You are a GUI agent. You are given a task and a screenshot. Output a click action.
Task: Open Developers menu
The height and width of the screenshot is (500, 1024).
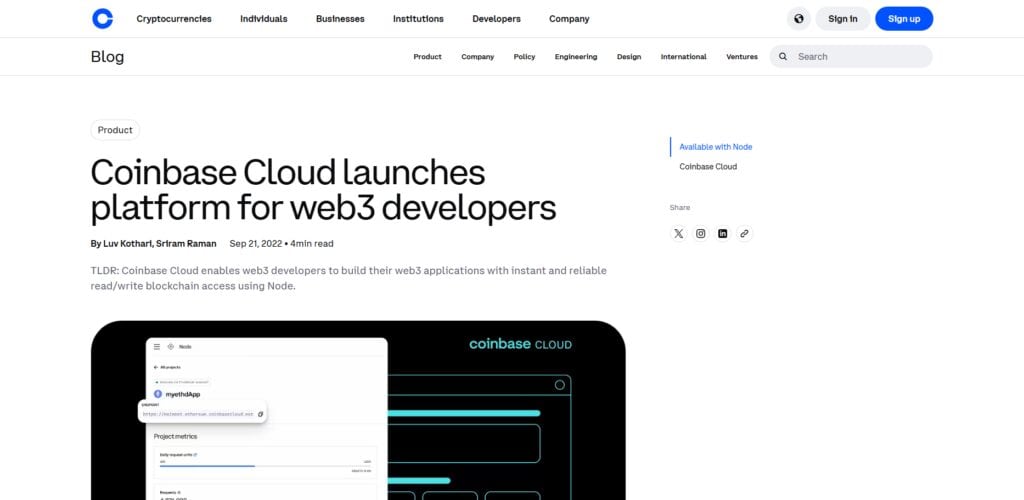496,19
